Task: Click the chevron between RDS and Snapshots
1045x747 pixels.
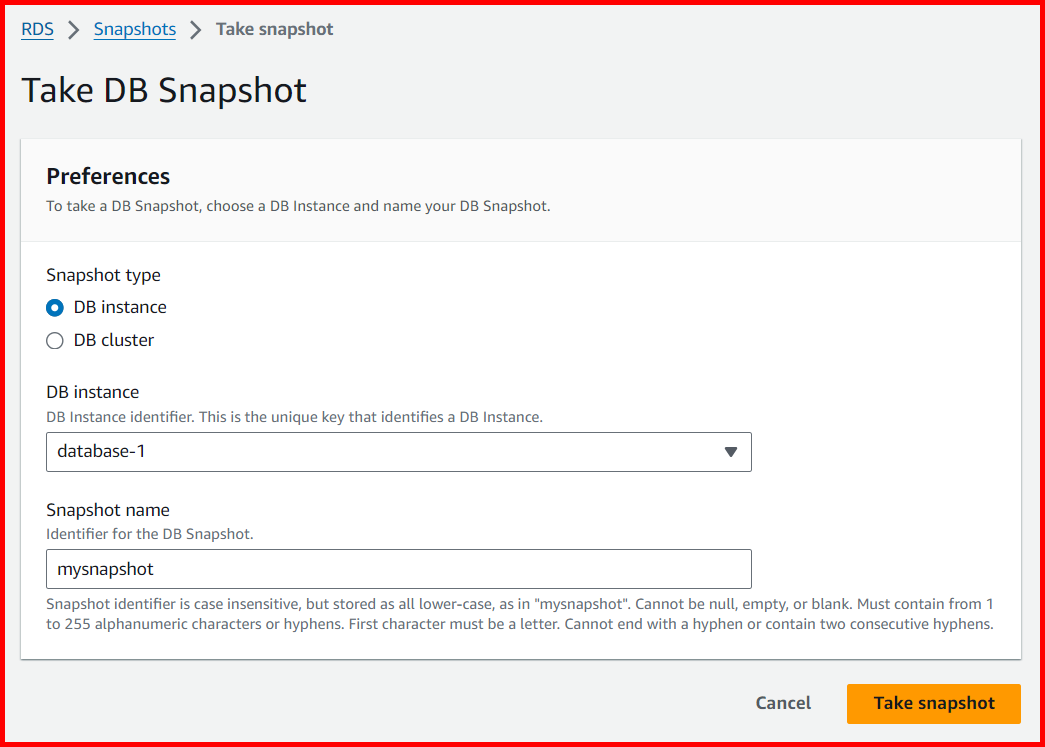Action: click(x=73, y=29)
